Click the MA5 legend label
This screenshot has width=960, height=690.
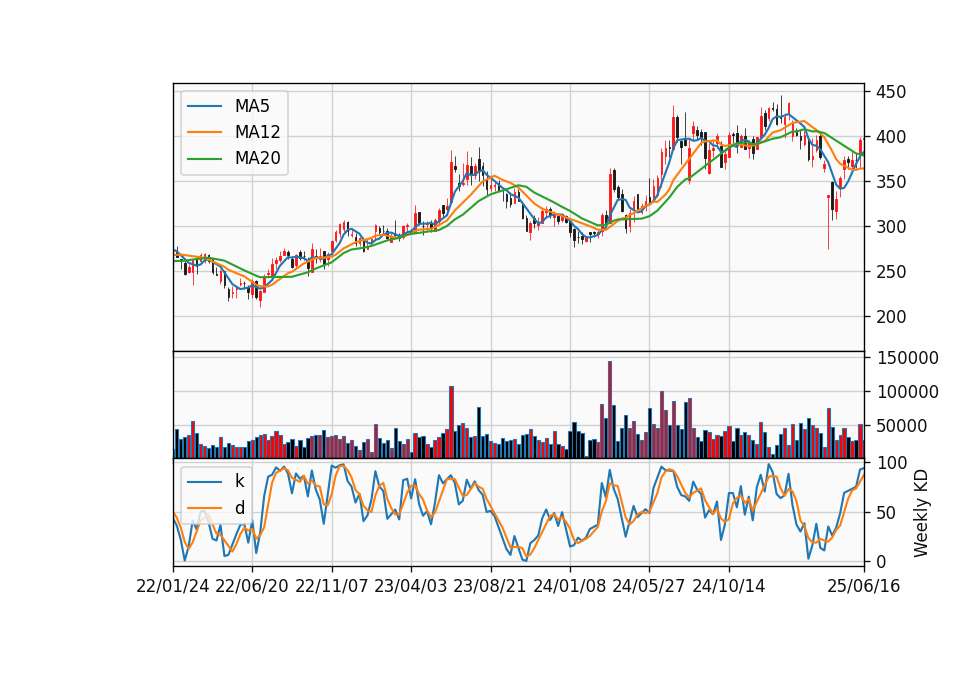pos(252,106)
